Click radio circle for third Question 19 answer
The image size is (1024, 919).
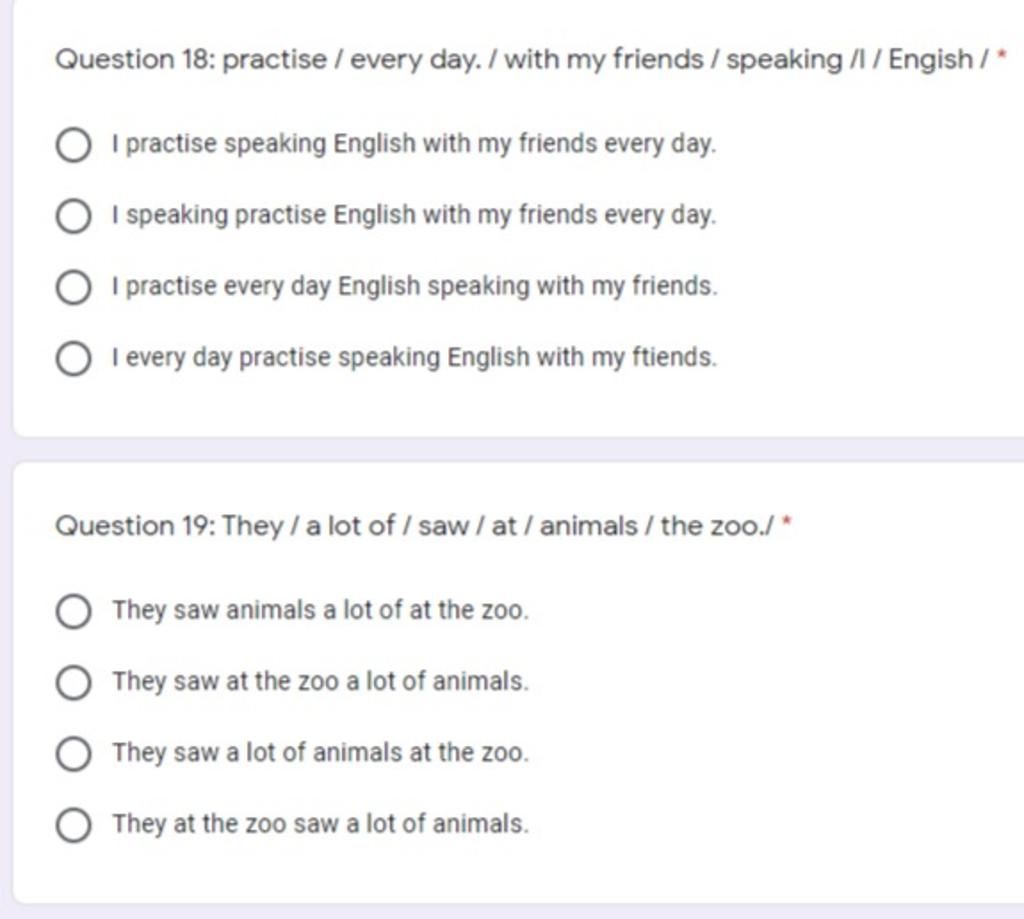tap(73, 754)
